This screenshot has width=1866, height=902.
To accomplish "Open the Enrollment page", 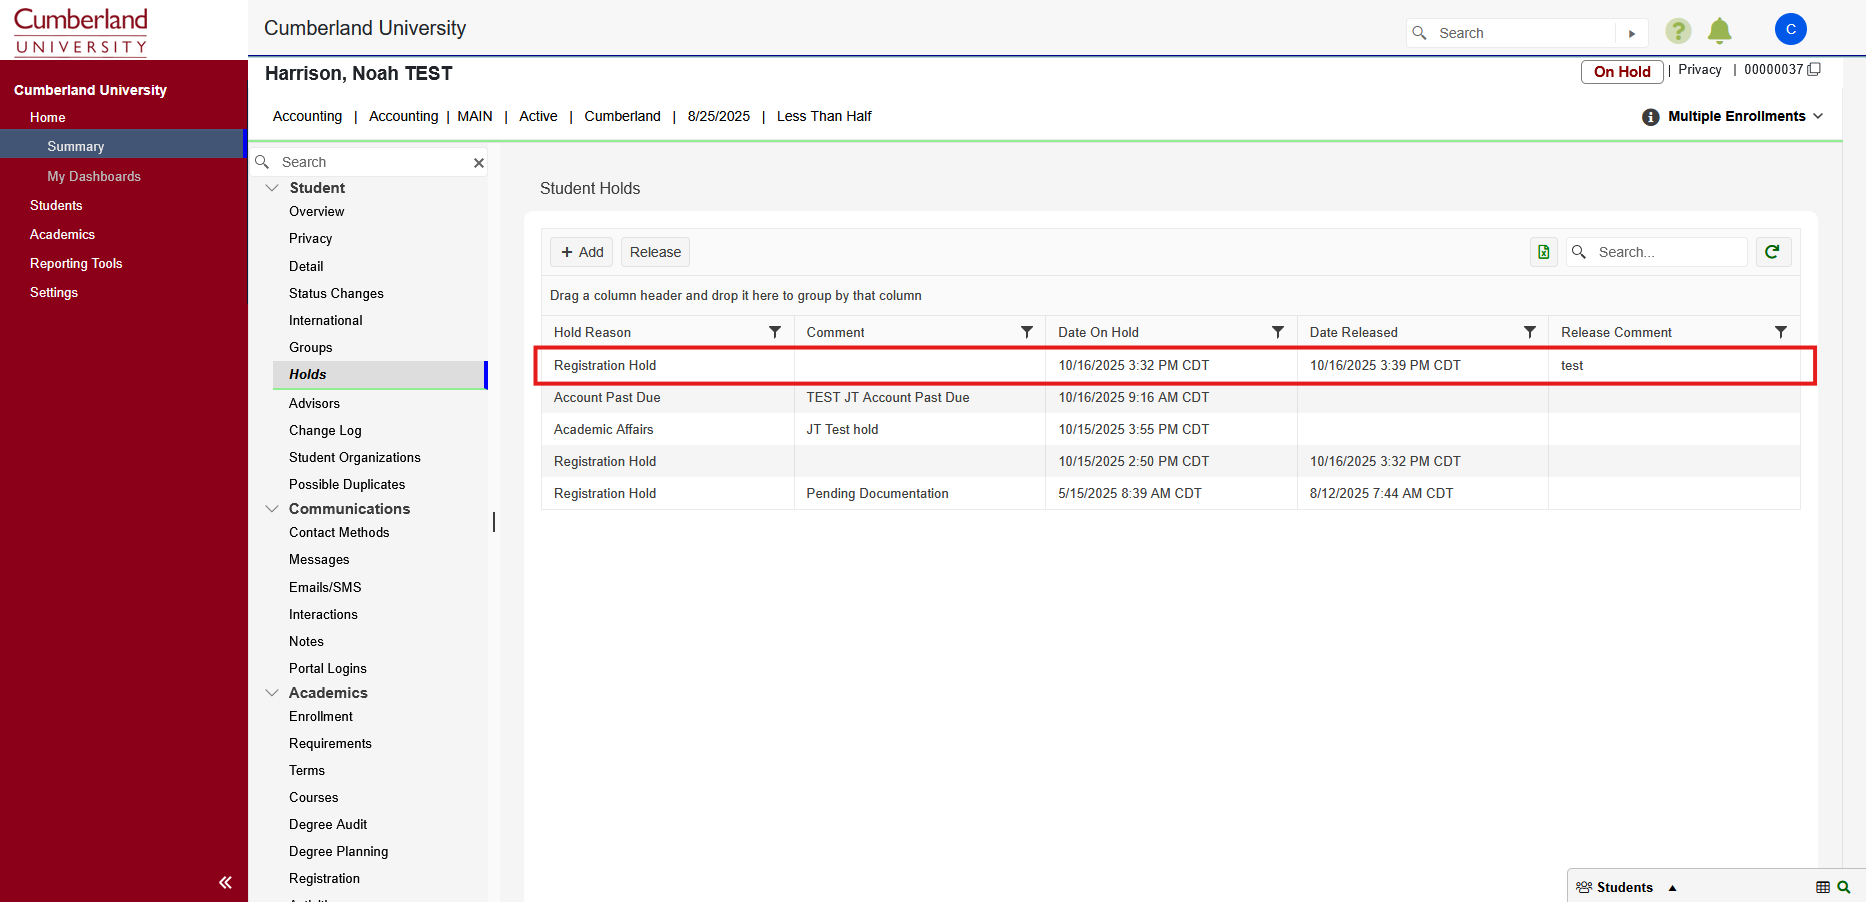I will (x=321, y=716).
